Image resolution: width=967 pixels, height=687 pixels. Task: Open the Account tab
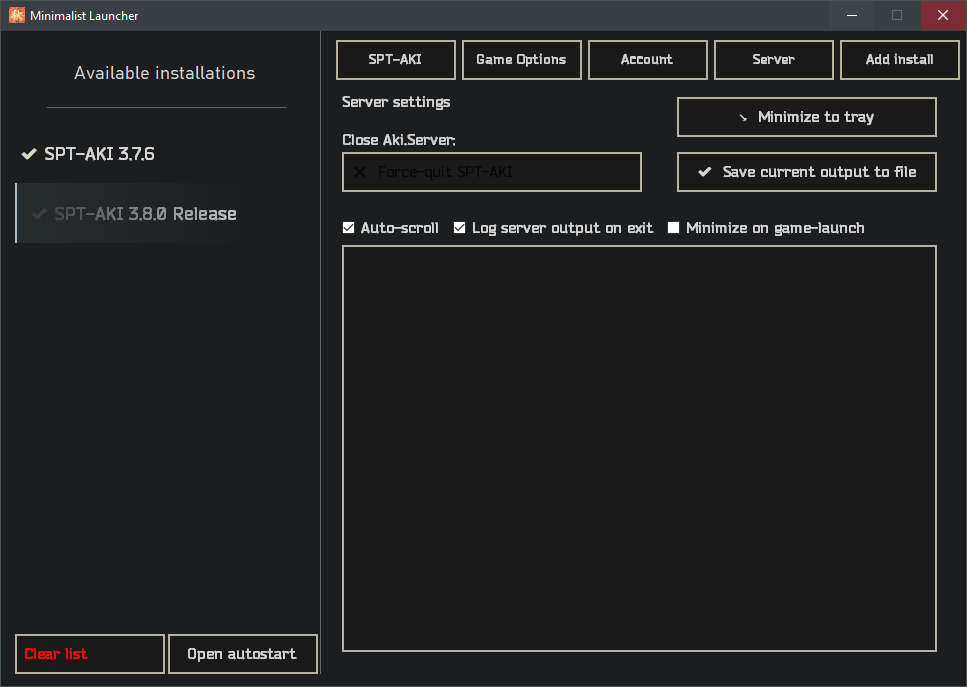coord(648,60)
